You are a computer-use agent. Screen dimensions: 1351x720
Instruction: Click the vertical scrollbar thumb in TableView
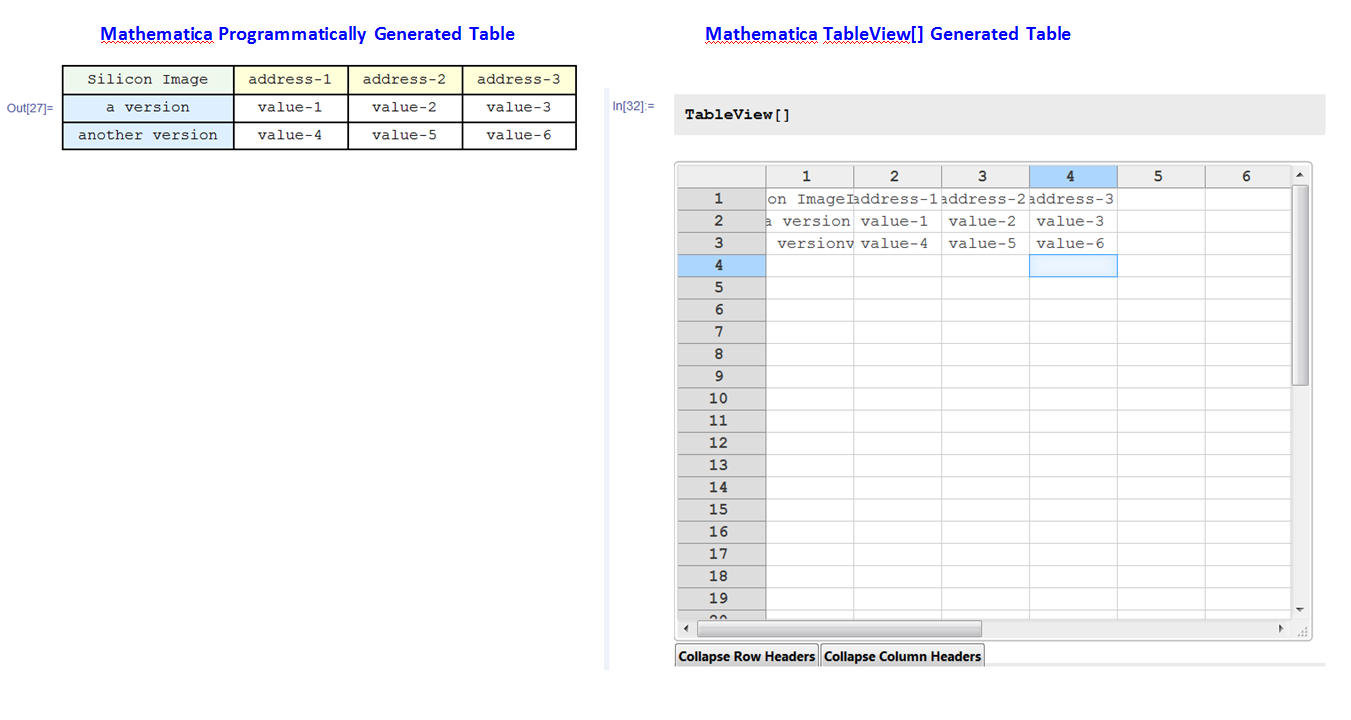[1299, 285]
